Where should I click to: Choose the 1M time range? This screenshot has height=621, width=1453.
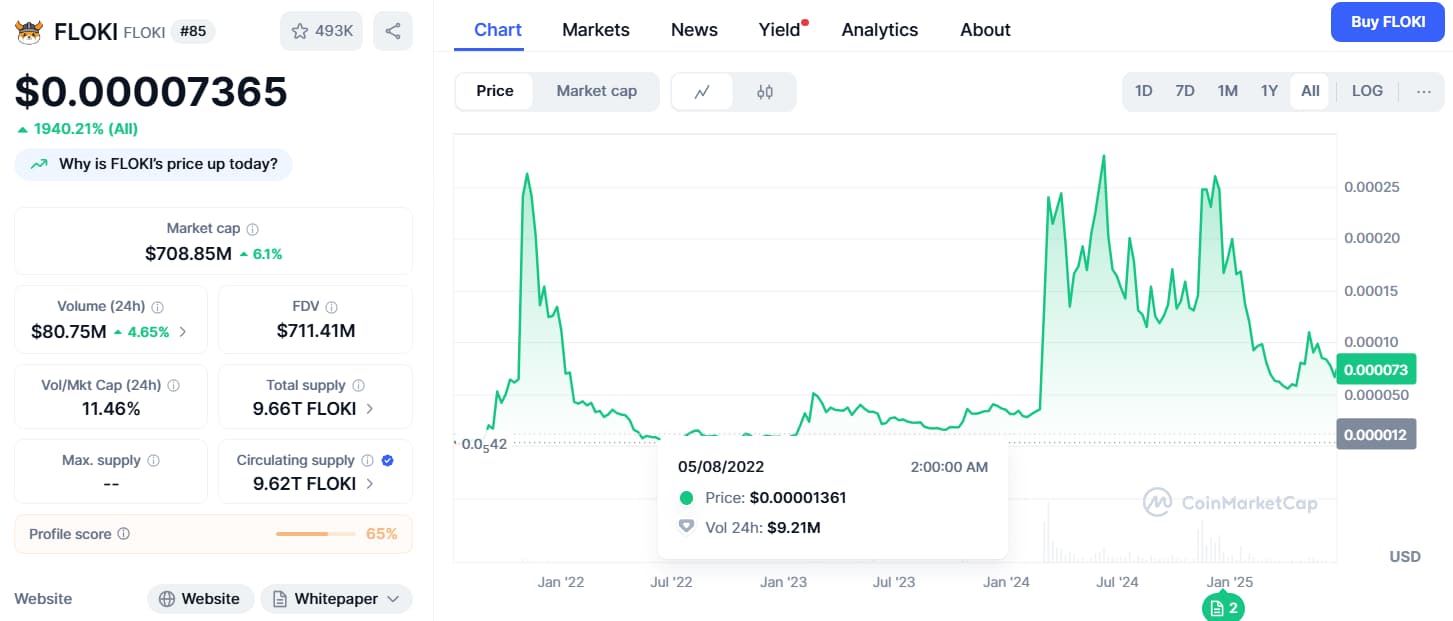1228,91
